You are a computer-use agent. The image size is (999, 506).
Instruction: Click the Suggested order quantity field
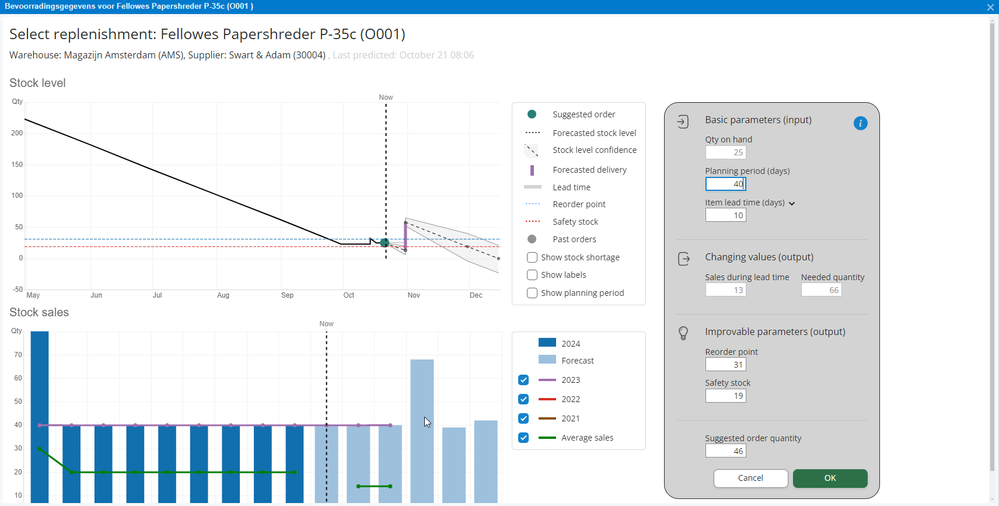click(726, 451)
